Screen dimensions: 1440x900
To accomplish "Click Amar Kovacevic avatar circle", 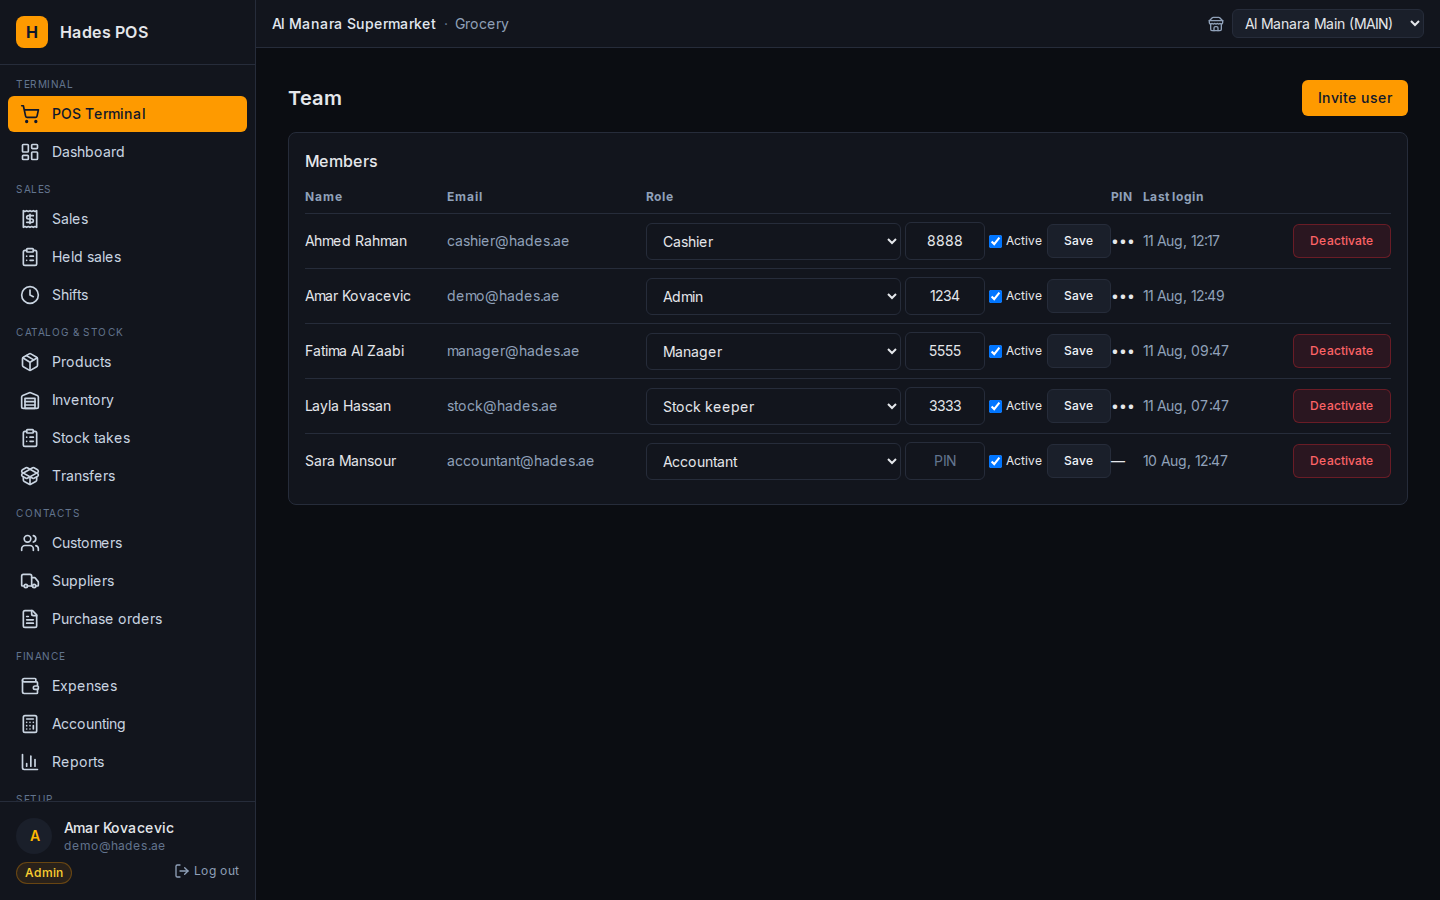I will click(34, 836).
